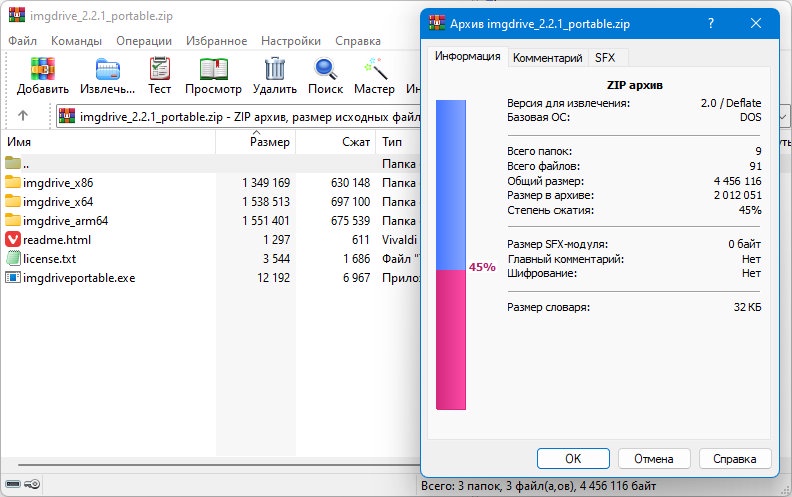
Task: Switch to the Информация tab
Action: coord(468,56)
